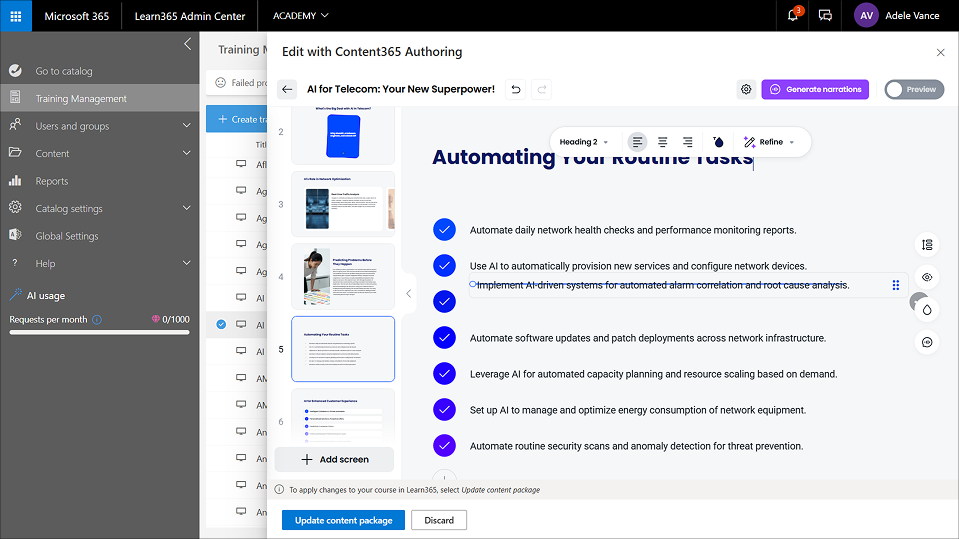
Task: Click the spacing adjustment icon on right rail
Action: [x=927, y=245]
